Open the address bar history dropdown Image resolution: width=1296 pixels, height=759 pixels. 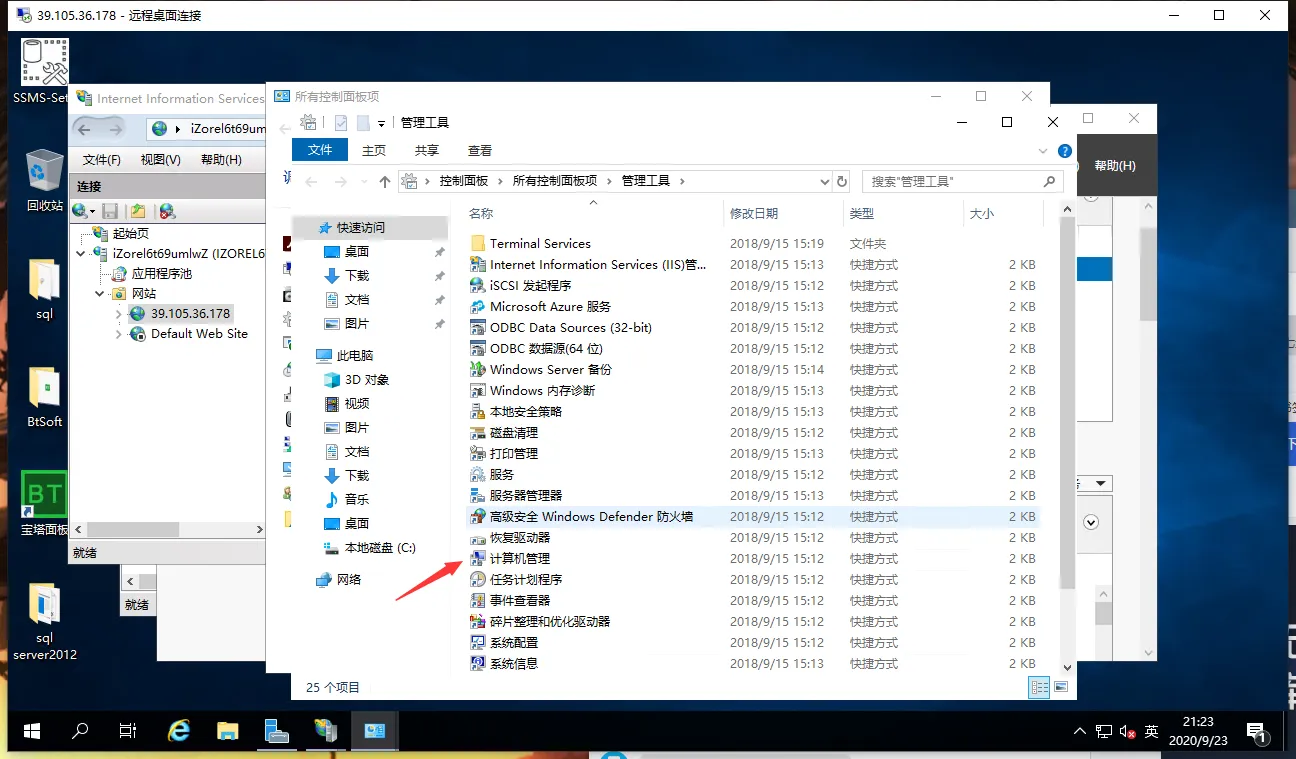coord(825,181)
